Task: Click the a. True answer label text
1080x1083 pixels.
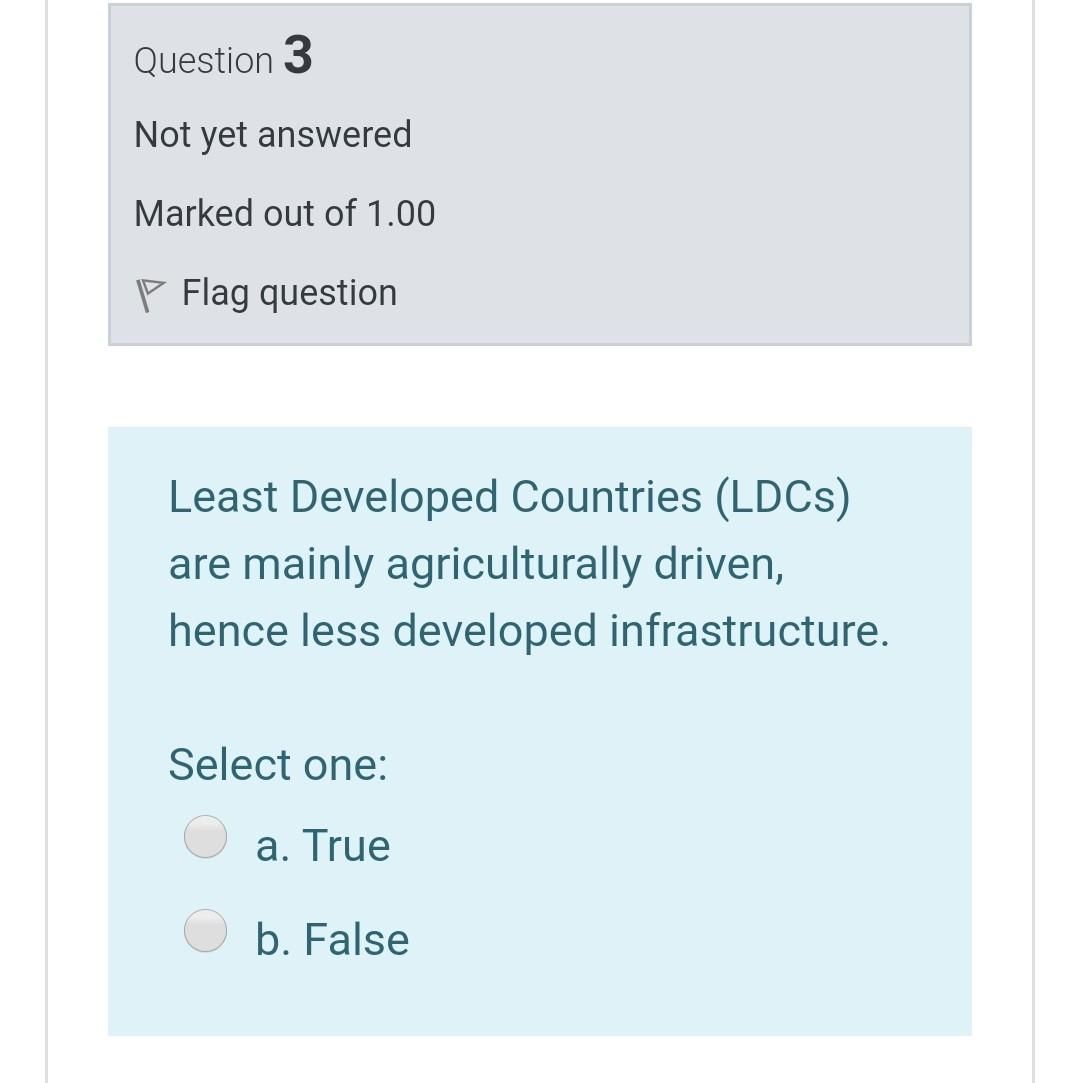Action: 324,845
